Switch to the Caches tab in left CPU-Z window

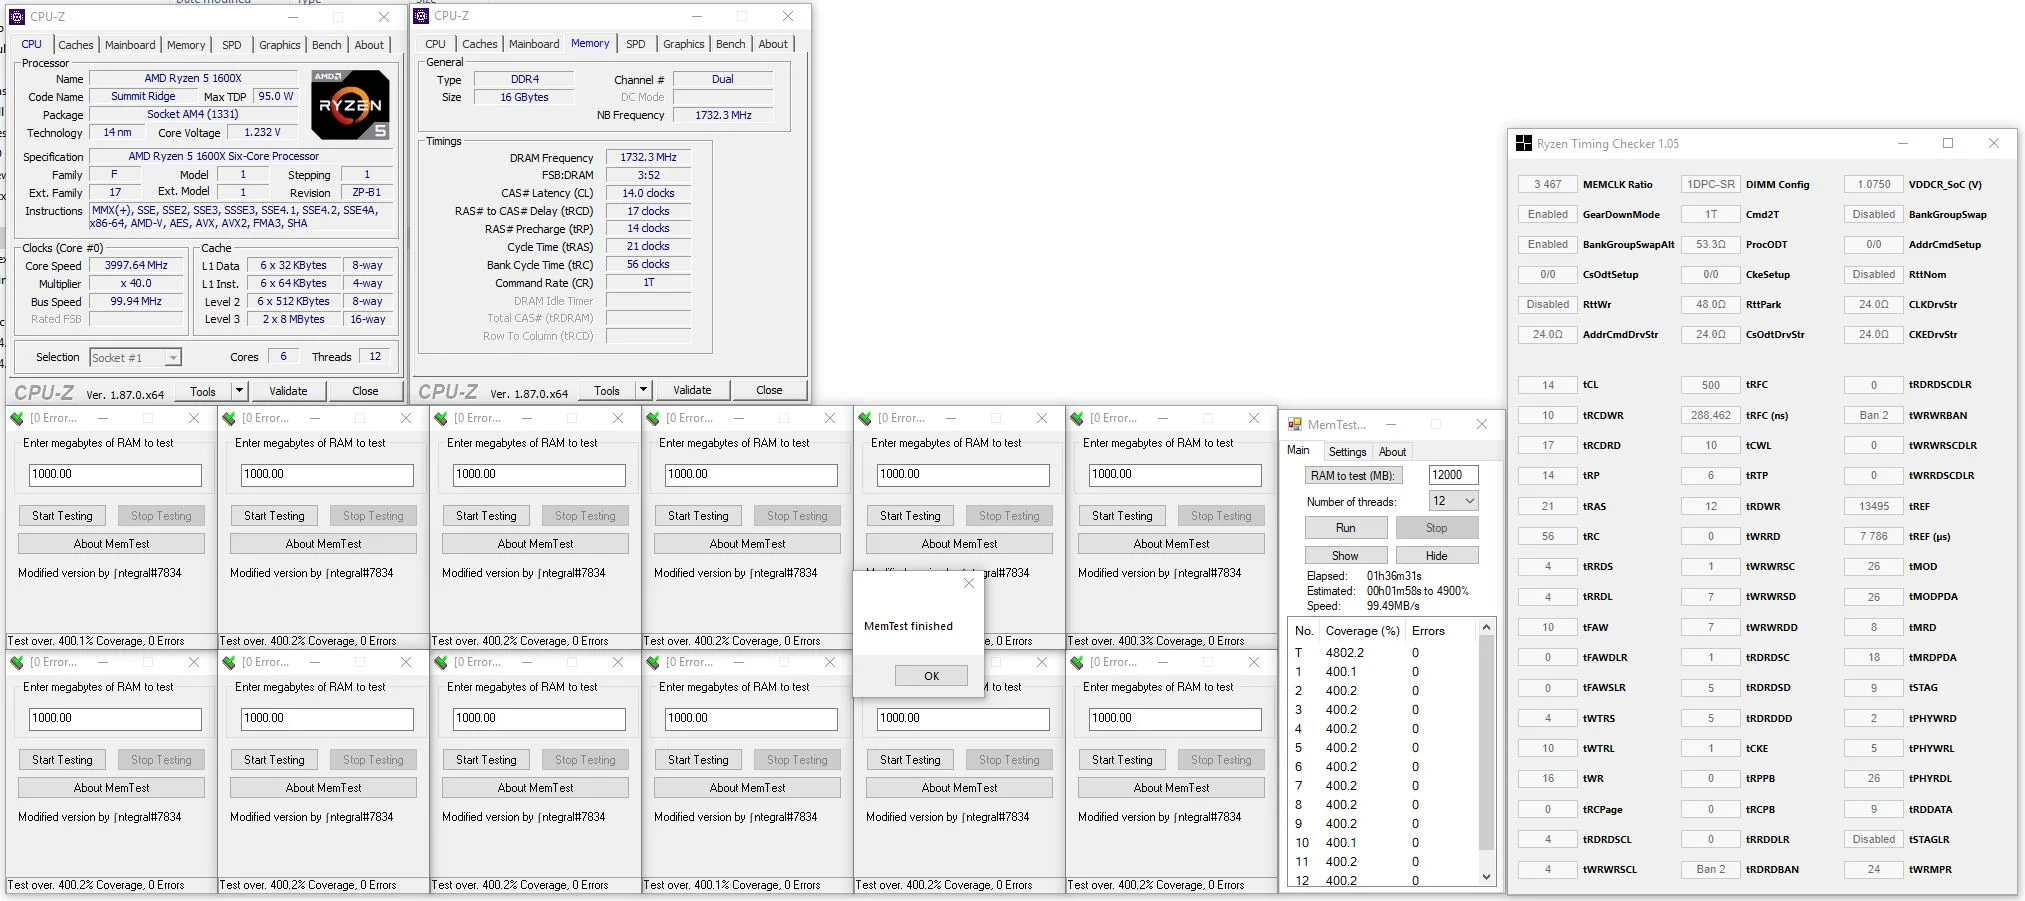point(76,45)
